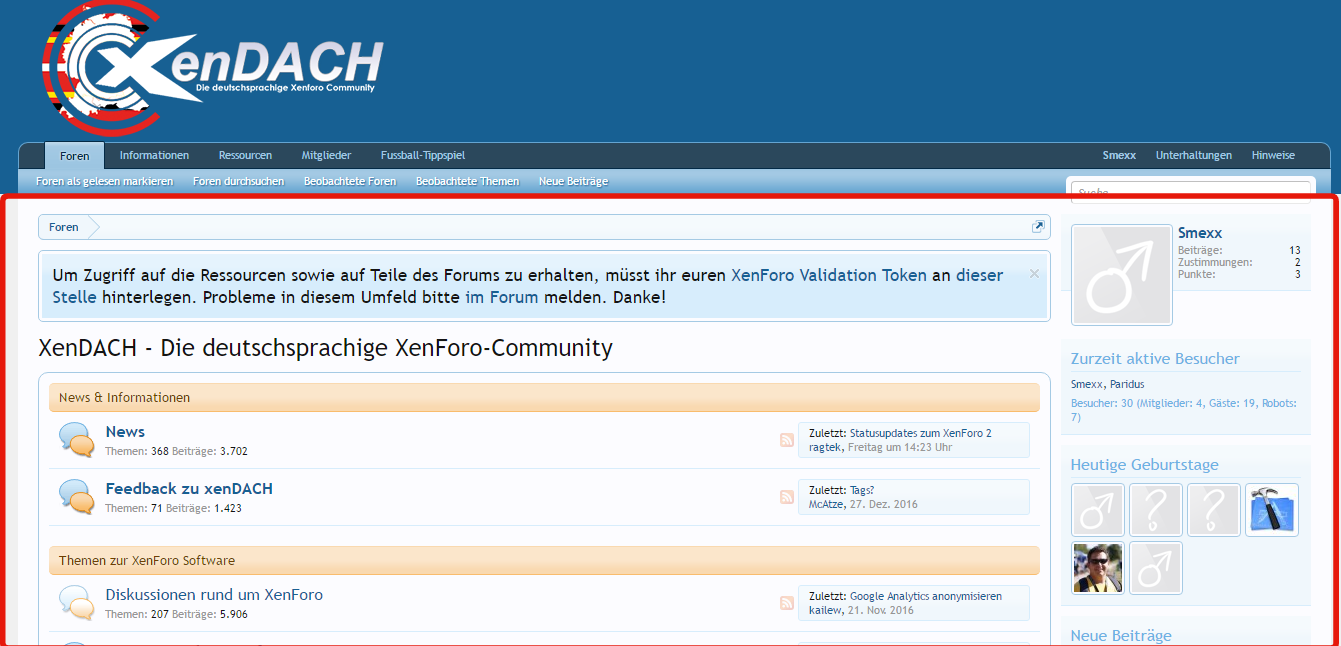Viewport: 1341px width, 646px height.
Task: Click the 'Punkte: 3' profile stat
Action: coord(1239,274)
